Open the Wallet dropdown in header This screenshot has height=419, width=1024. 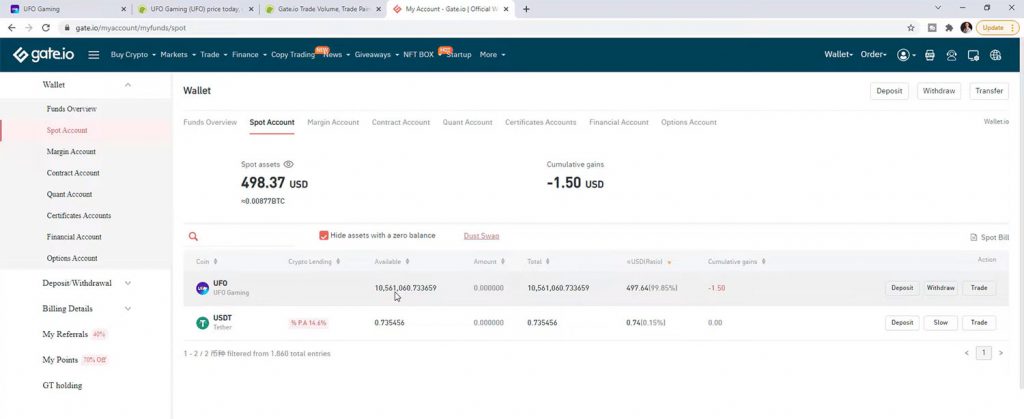(839, 55)
